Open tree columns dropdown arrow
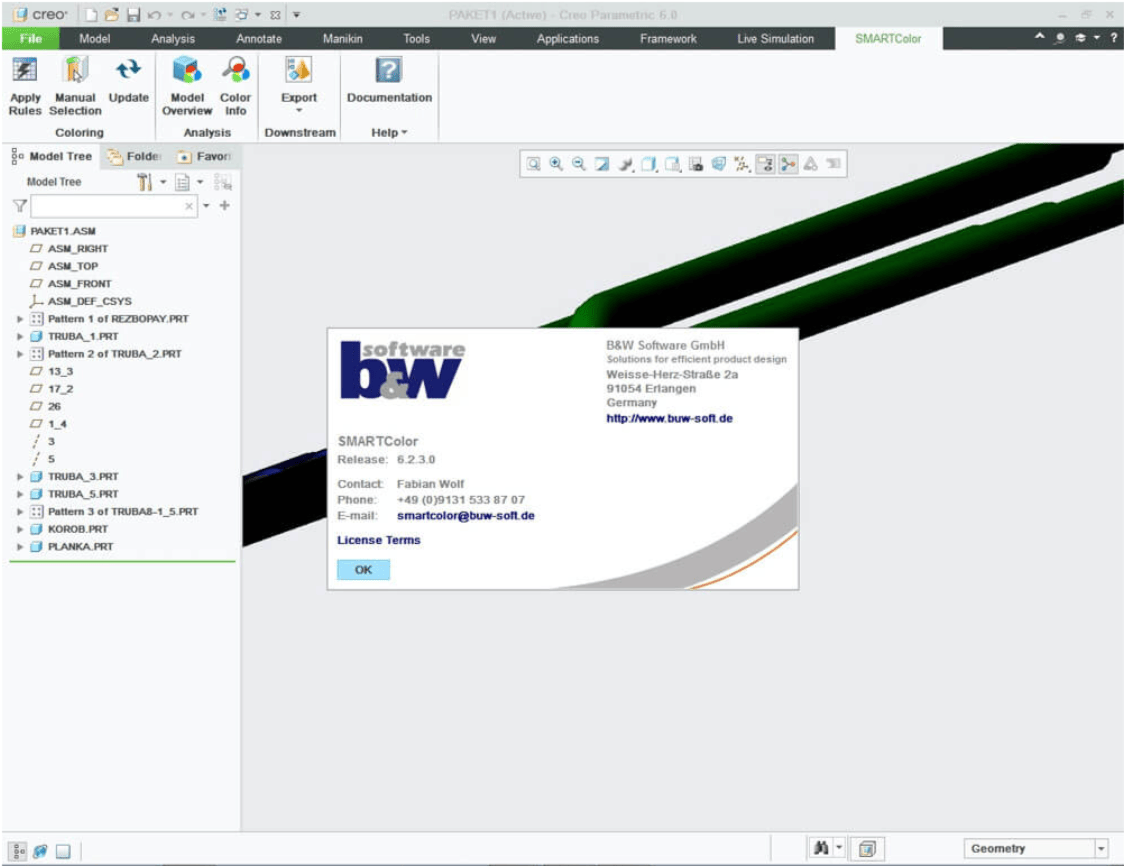The height and width of the screenshot is (866, 1124). coord(200,182)
